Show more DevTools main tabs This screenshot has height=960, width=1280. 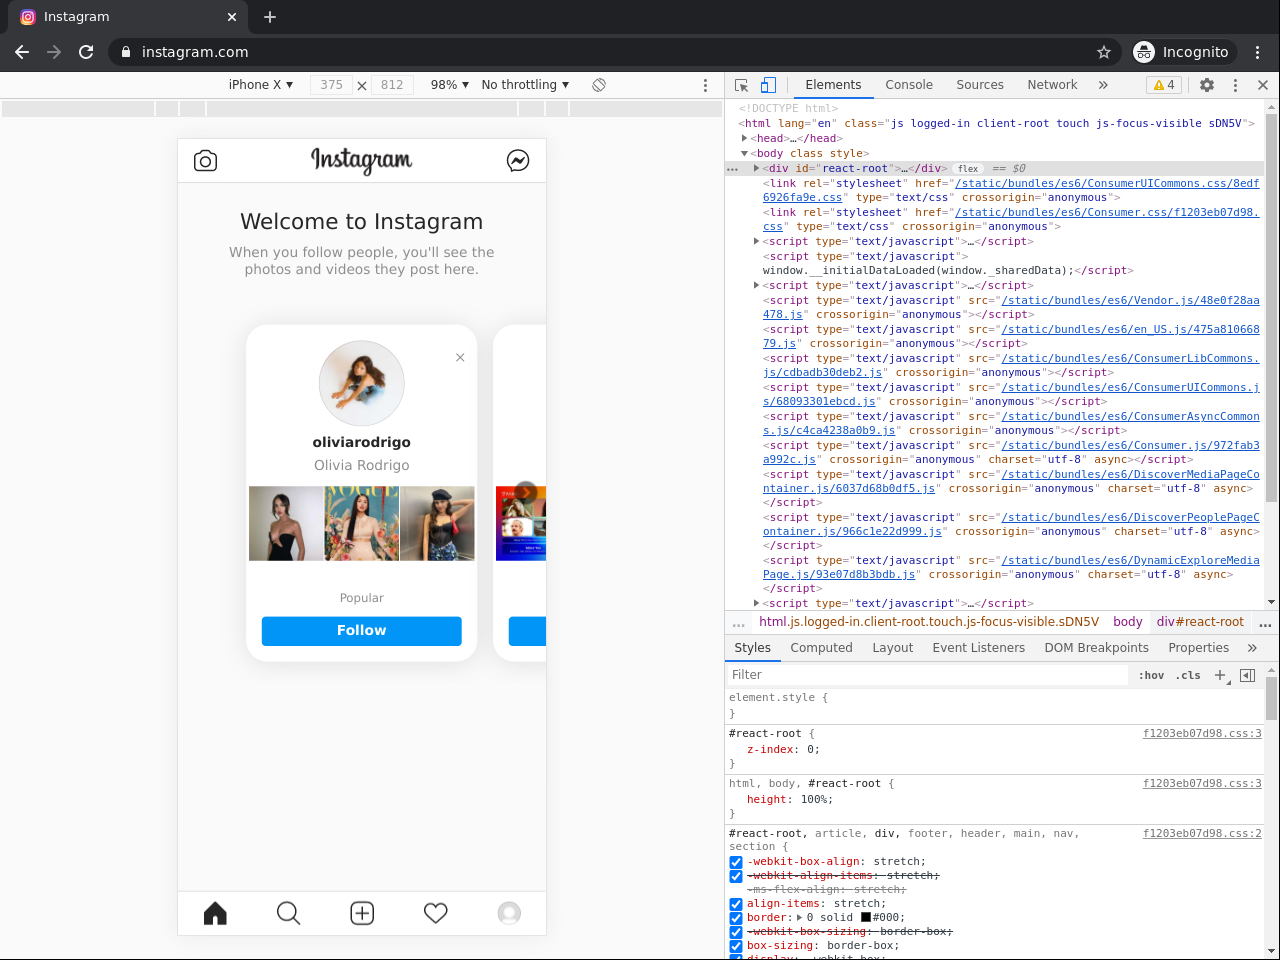1103,85
